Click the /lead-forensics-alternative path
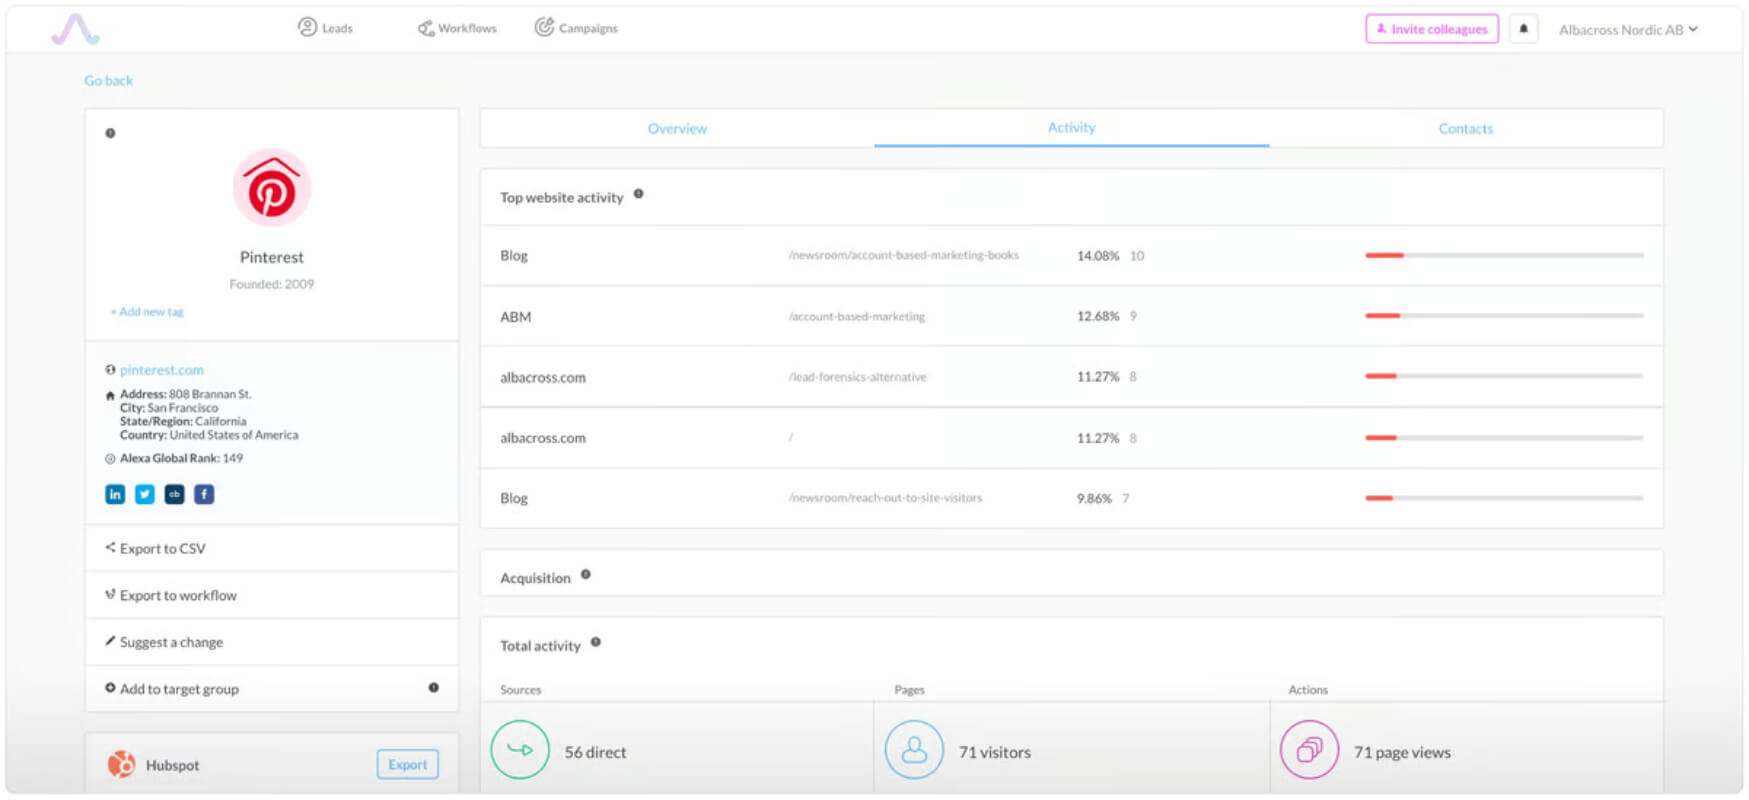 point(857,377)
